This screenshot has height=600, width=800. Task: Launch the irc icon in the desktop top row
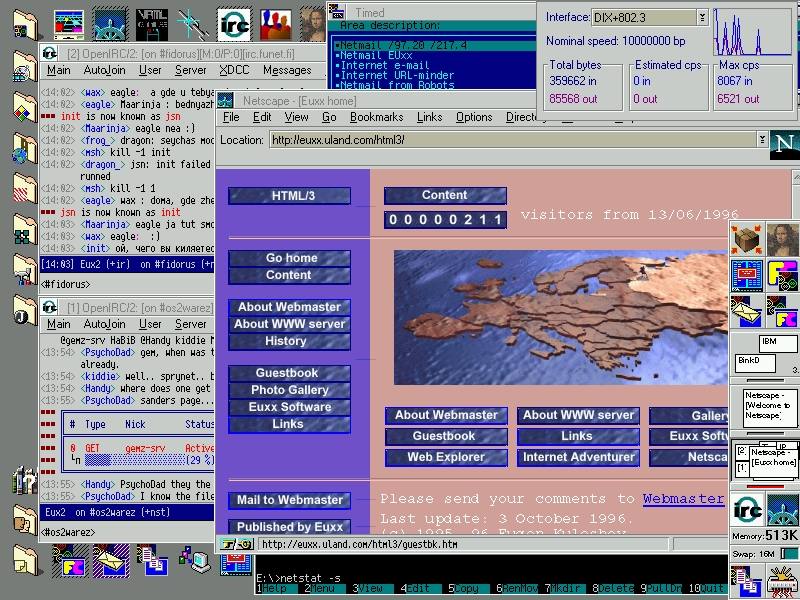coord(234,24)
